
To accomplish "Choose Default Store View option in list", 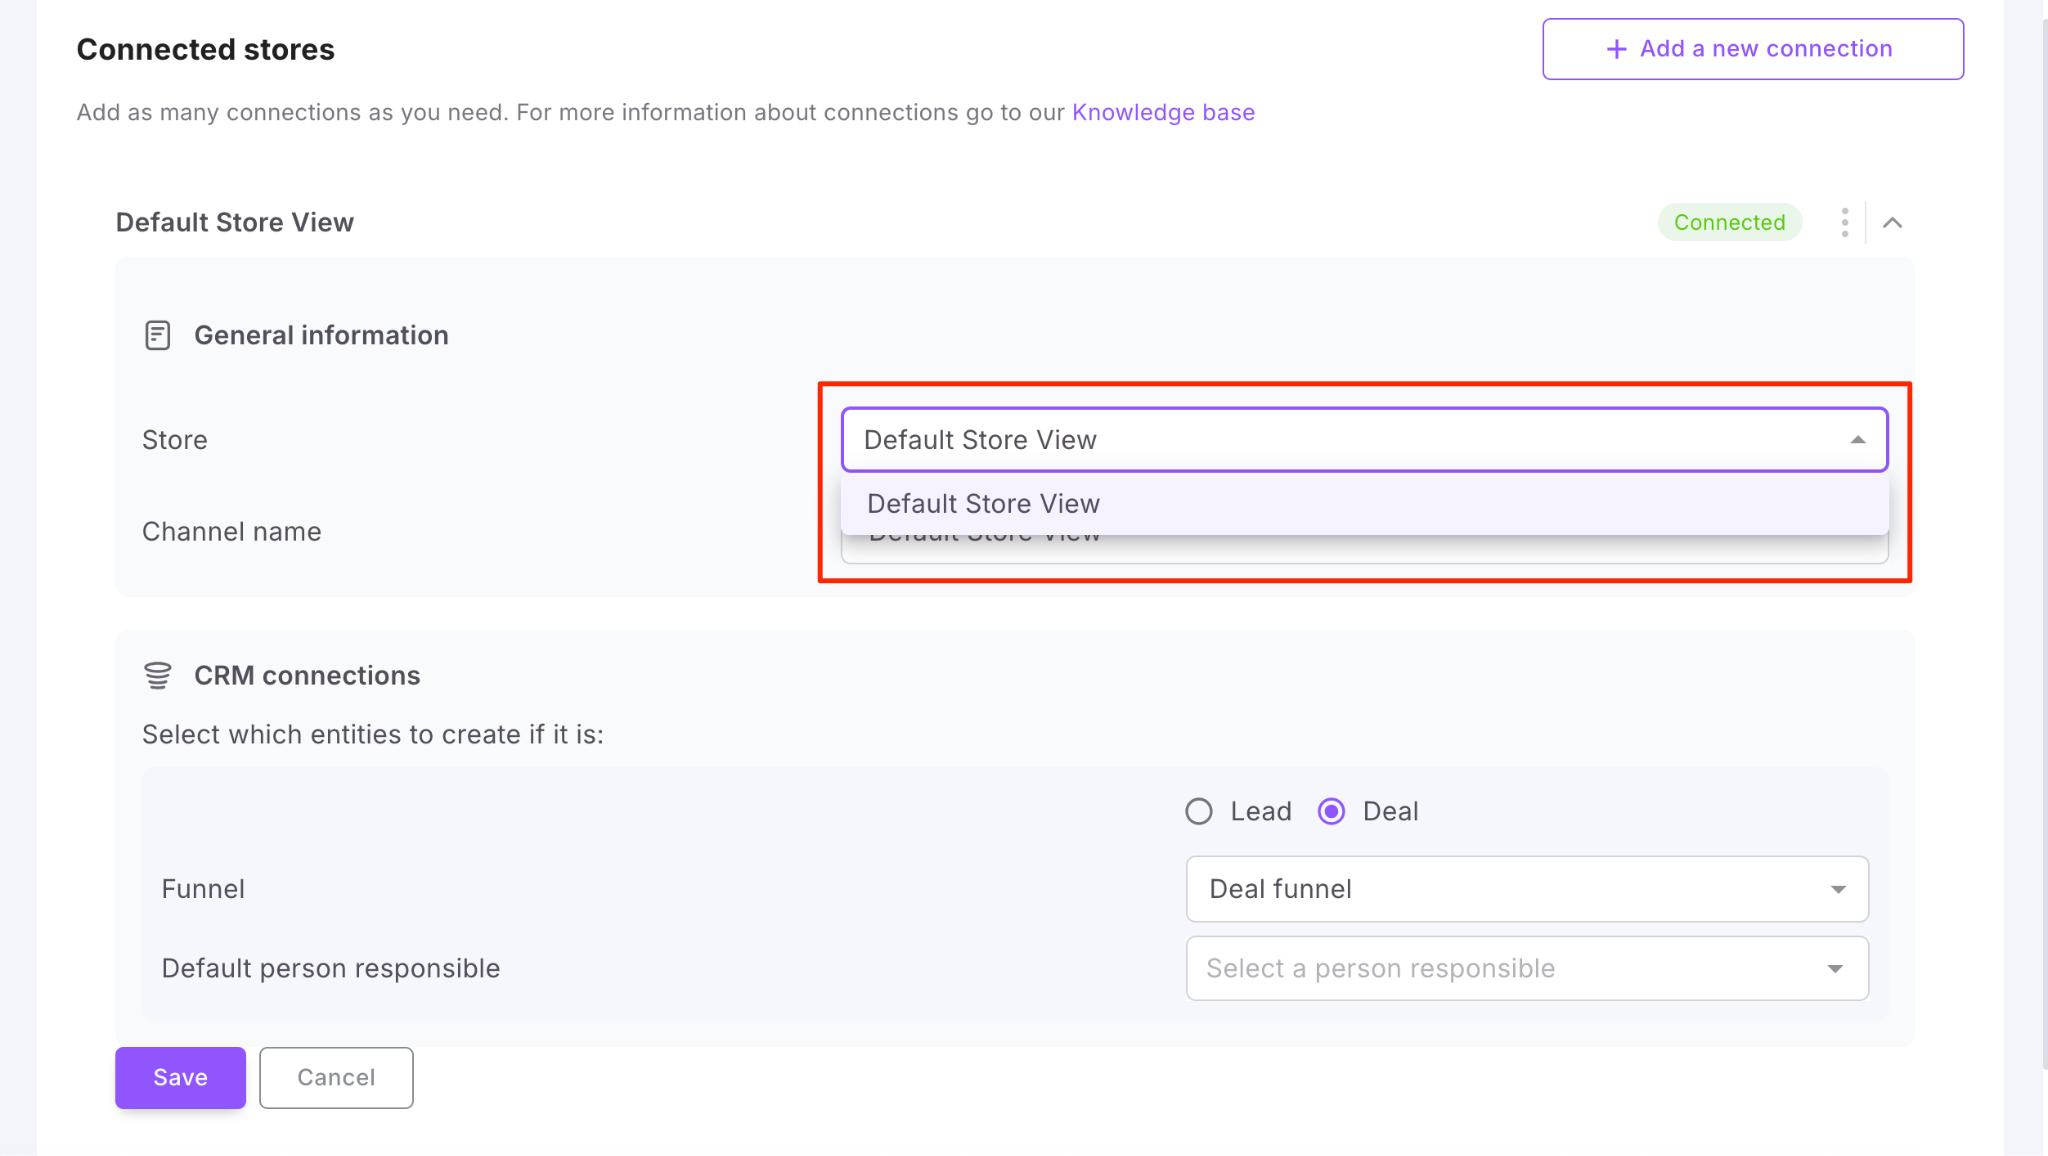I will pos(984,504).
